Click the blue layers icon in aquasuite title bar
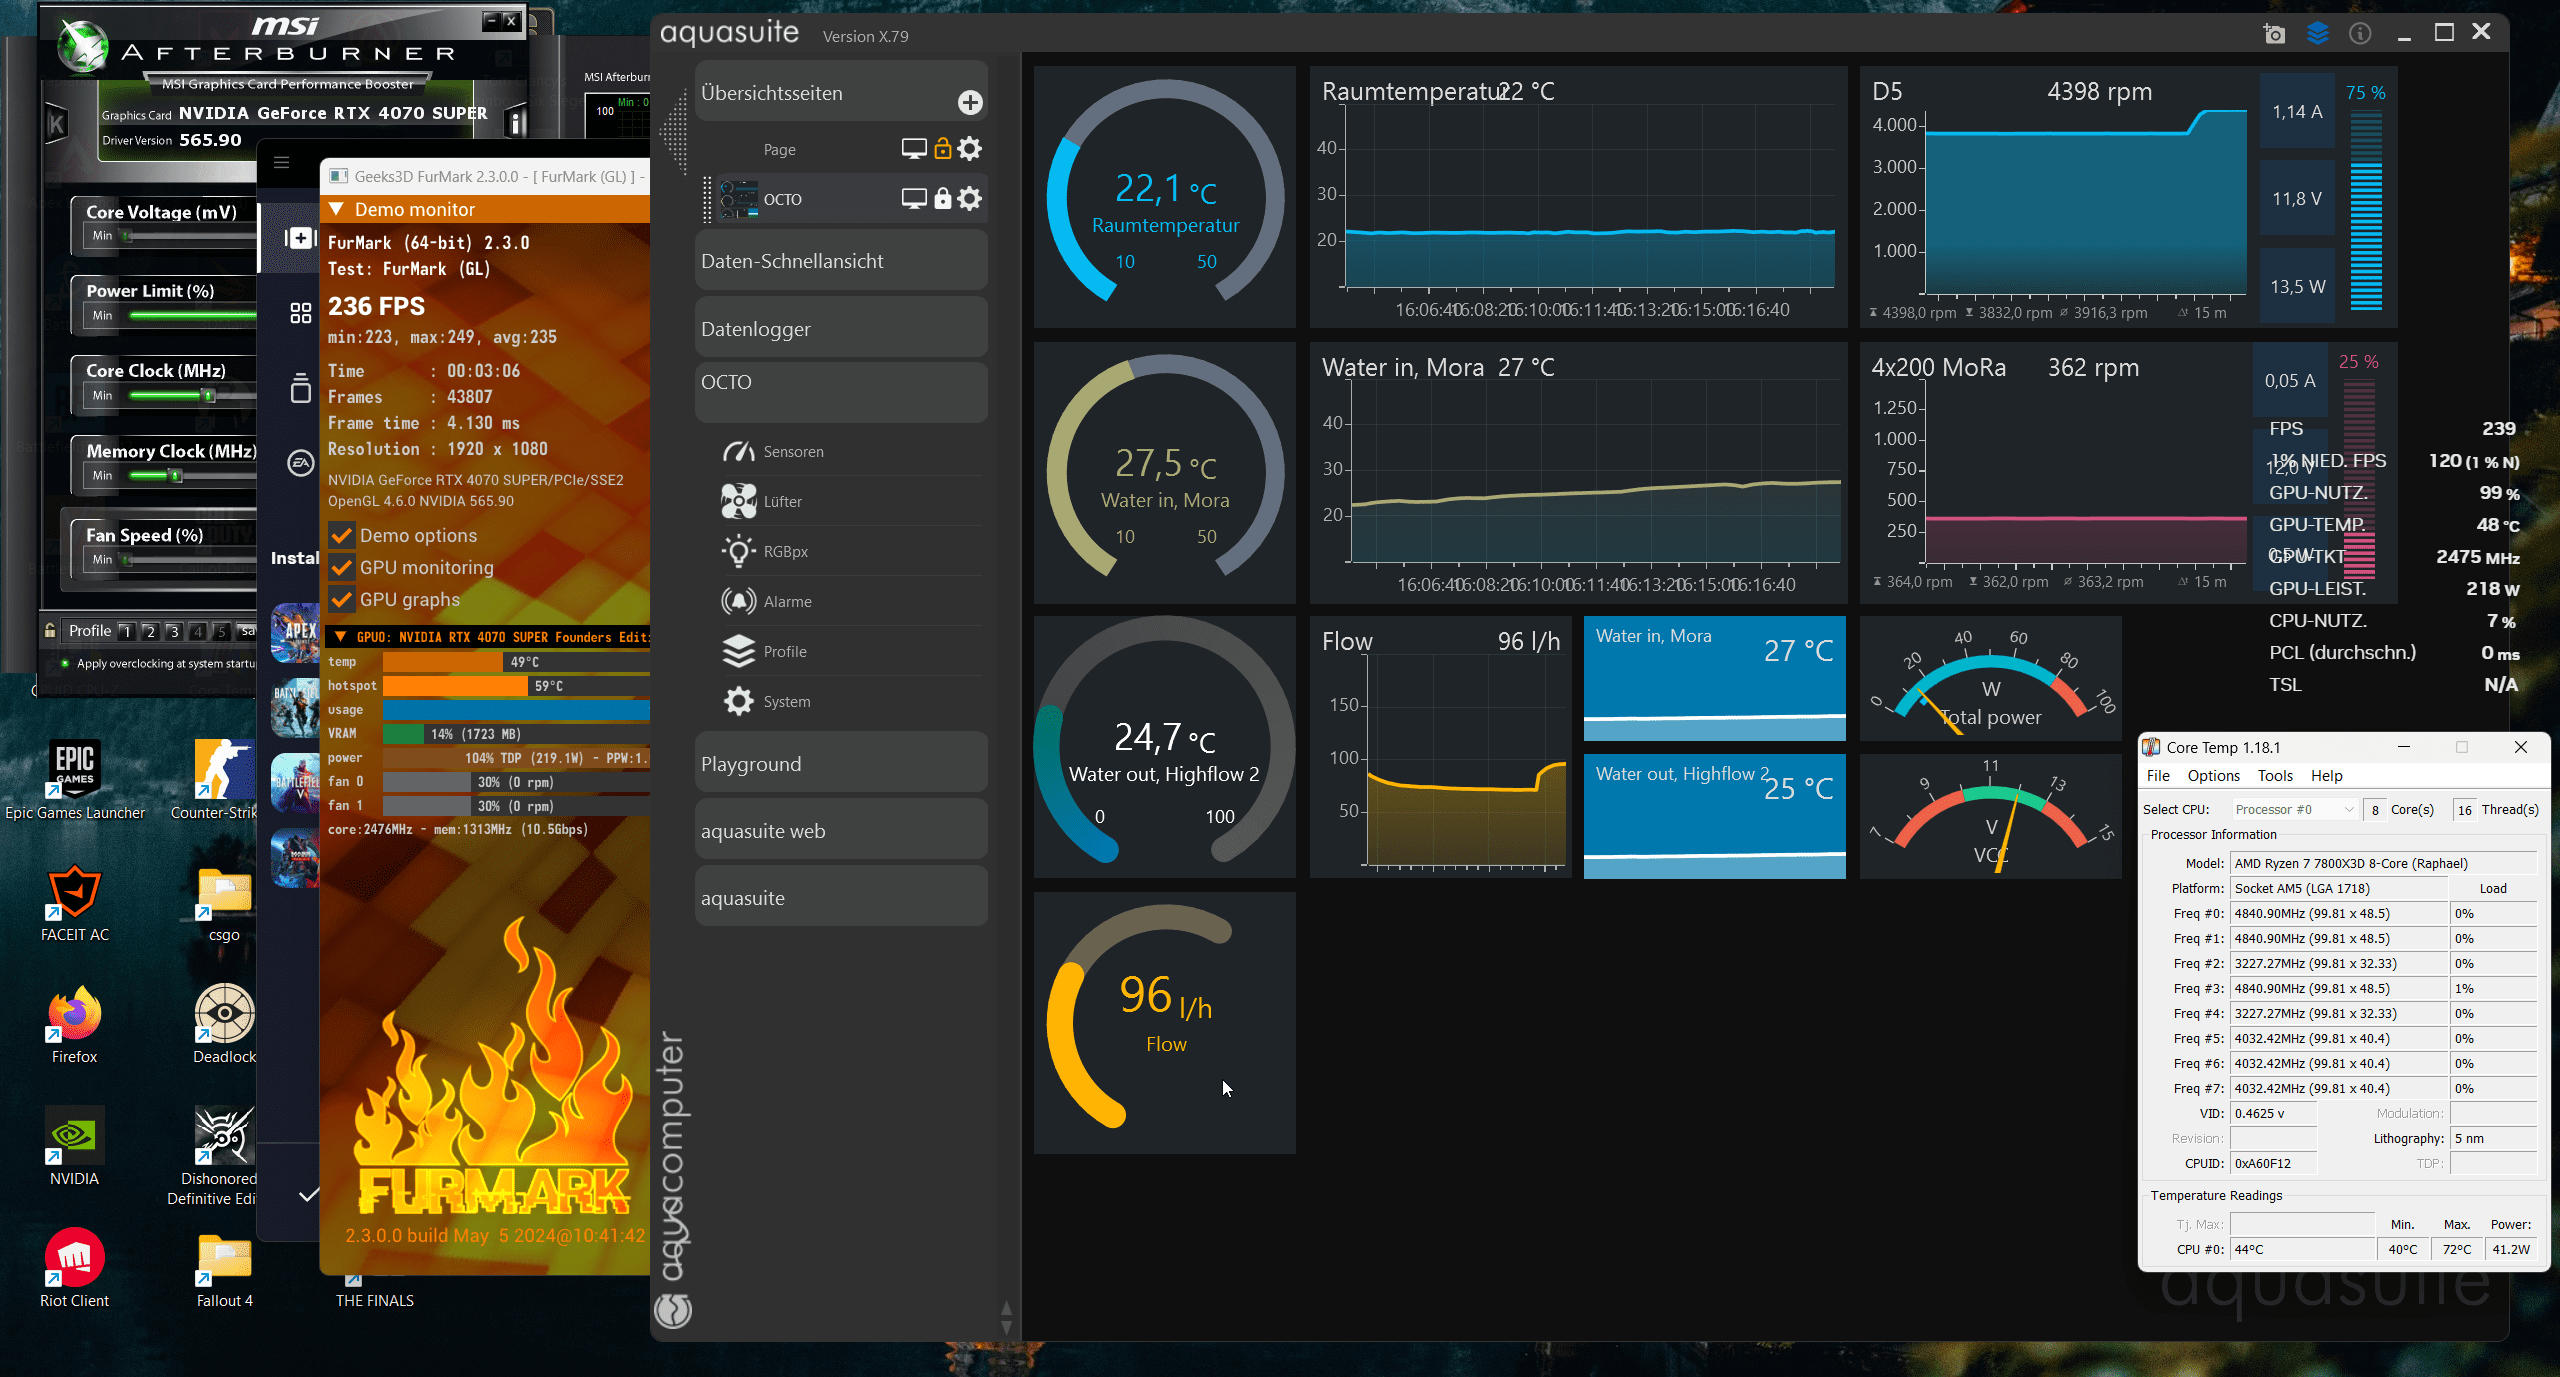The image size is (2560, 1377). pyautogui.click(x=2317, y=33)
